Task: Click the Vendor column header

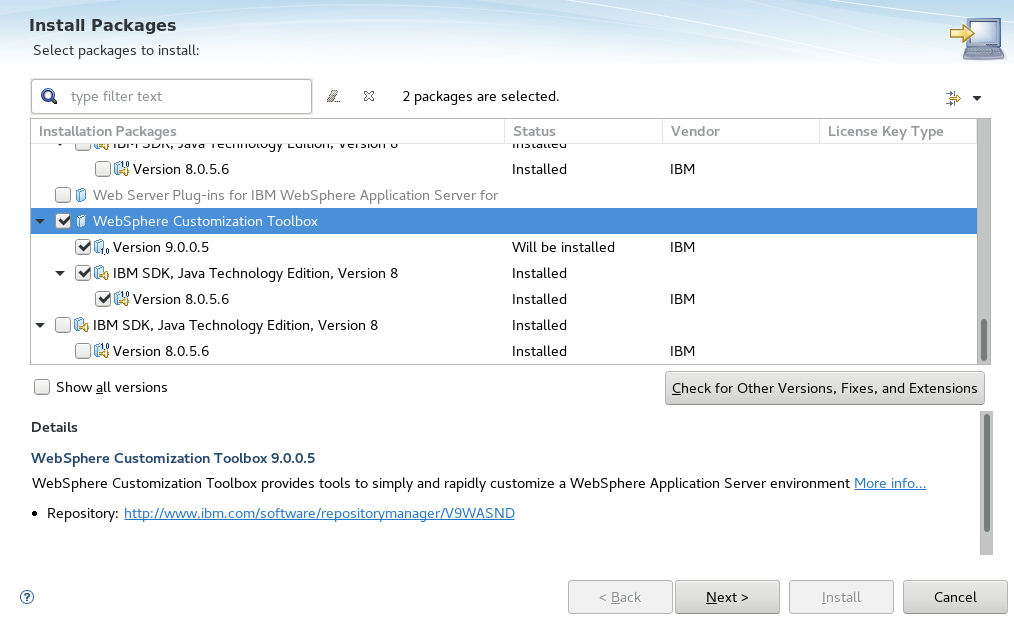Action: tap(741, 131)
